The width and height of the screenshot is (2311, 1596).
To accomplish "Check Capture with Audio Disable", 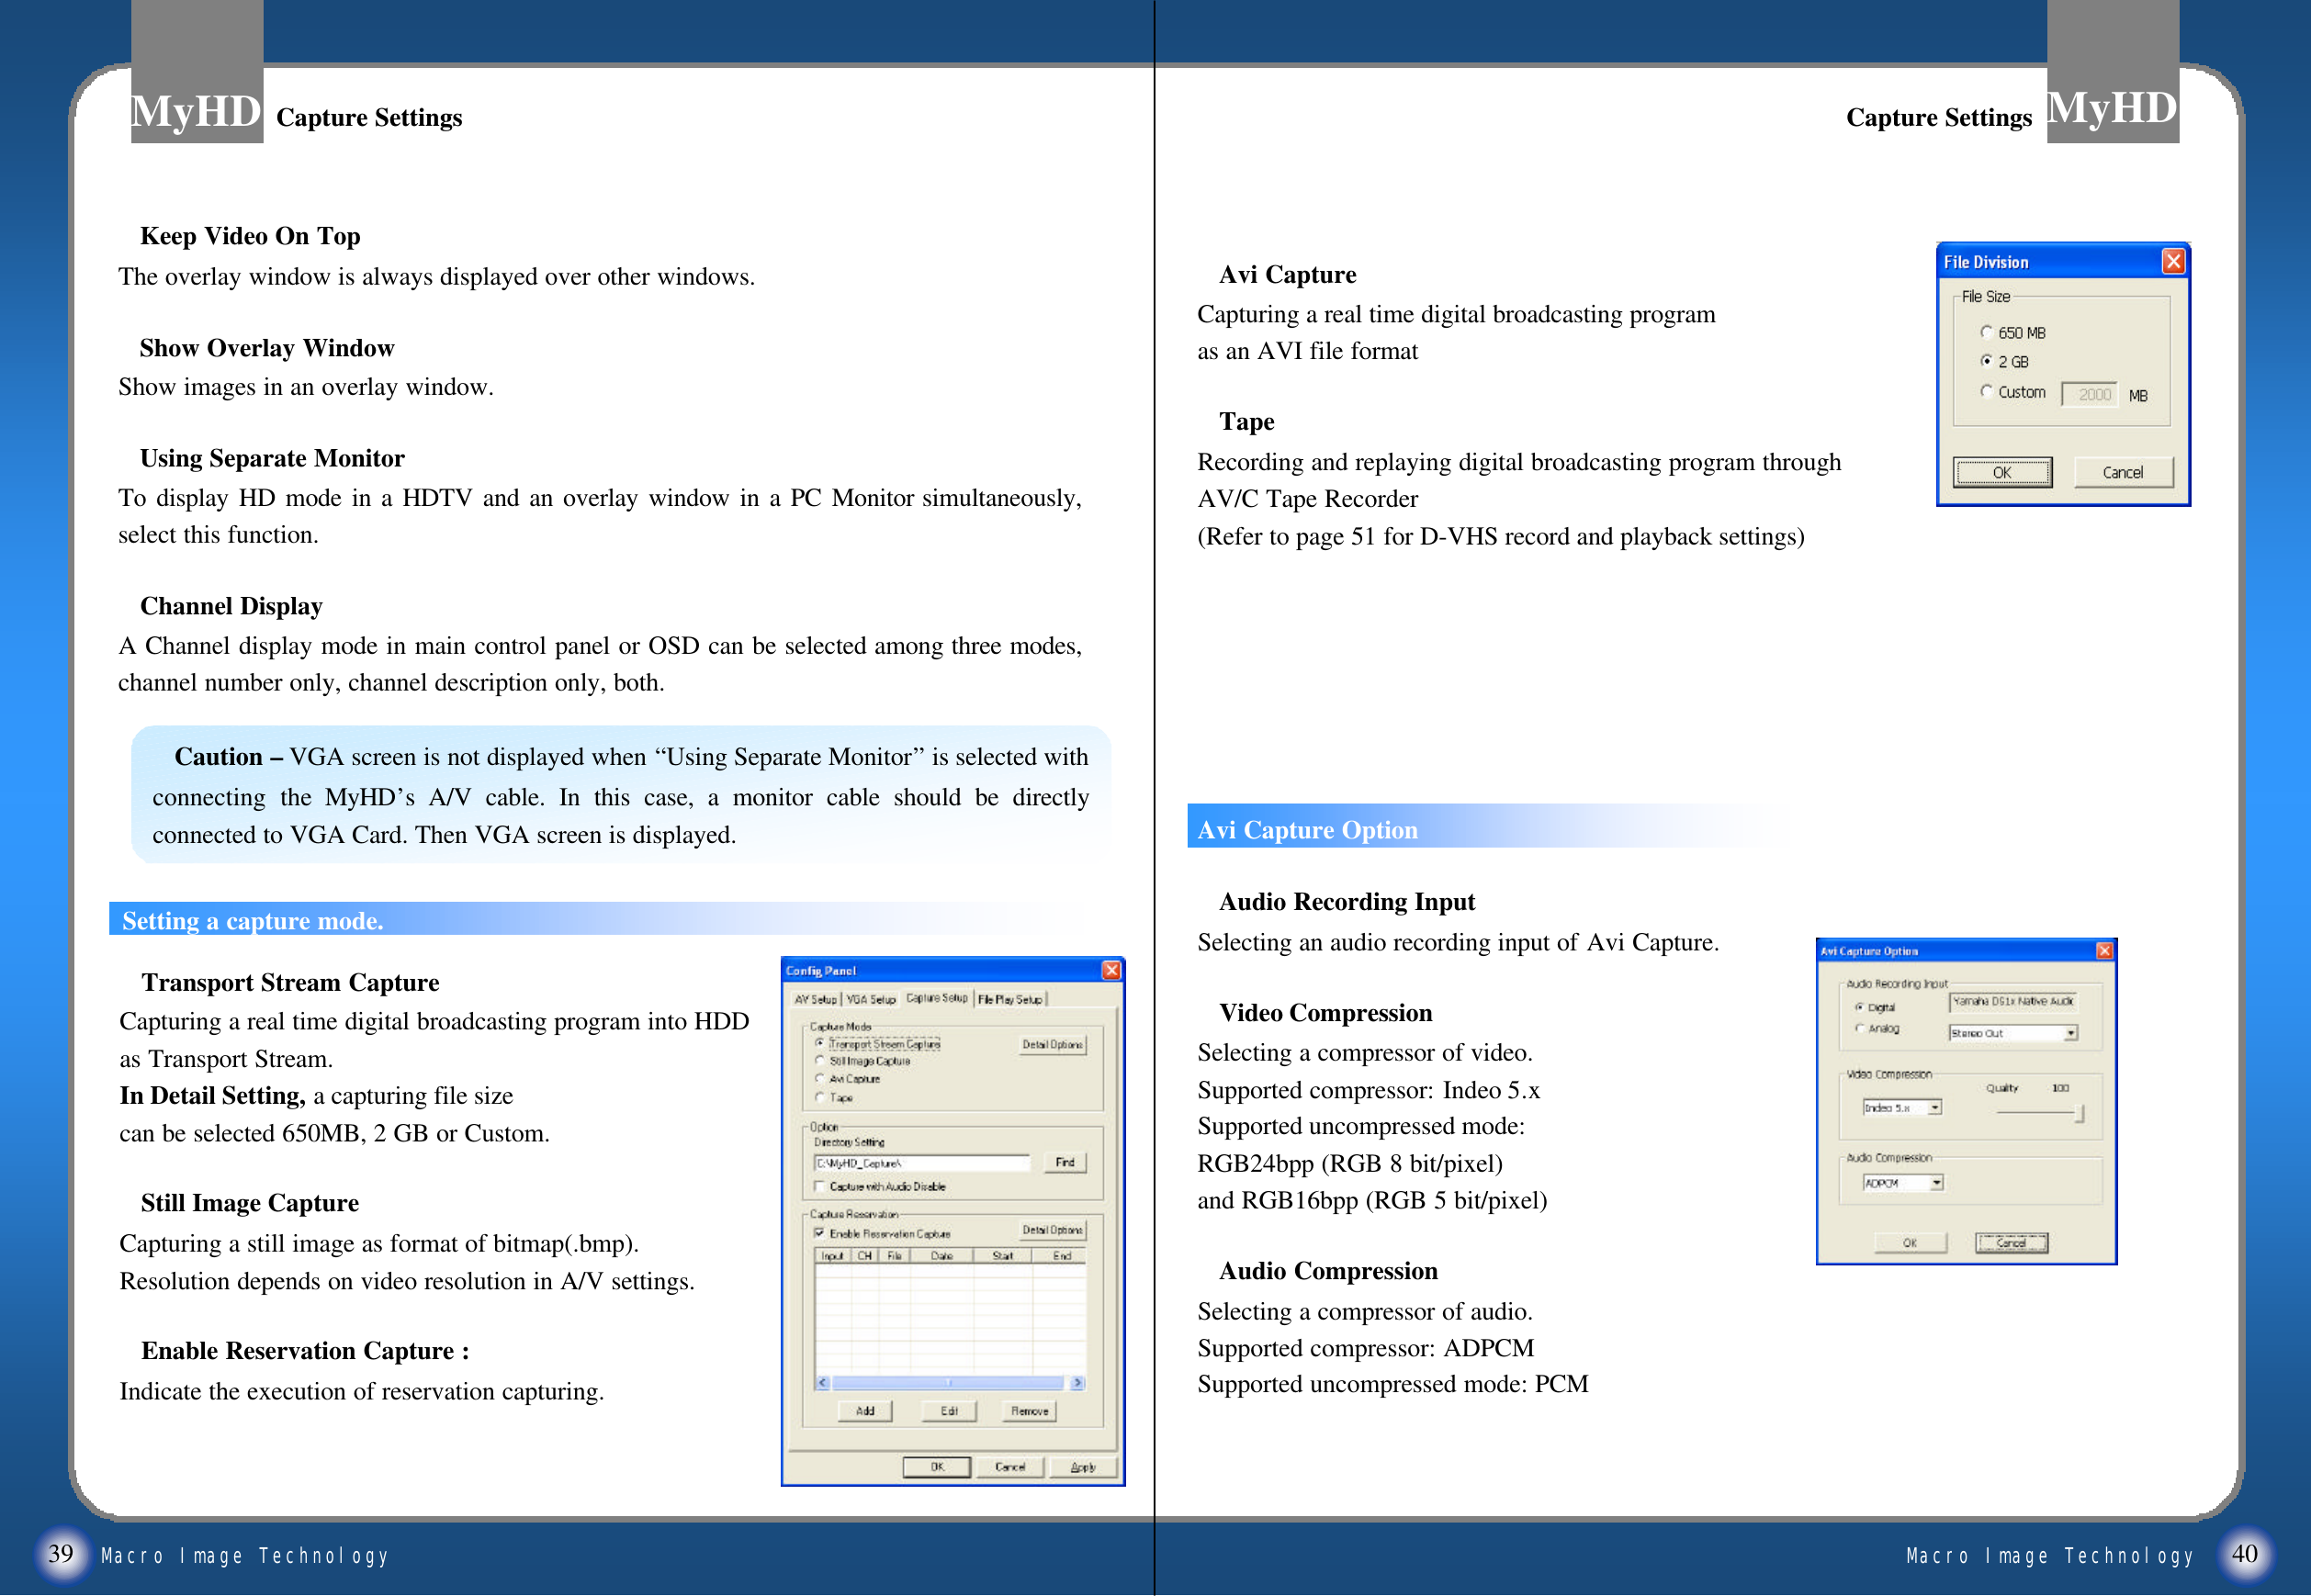I will [820, 1187].
